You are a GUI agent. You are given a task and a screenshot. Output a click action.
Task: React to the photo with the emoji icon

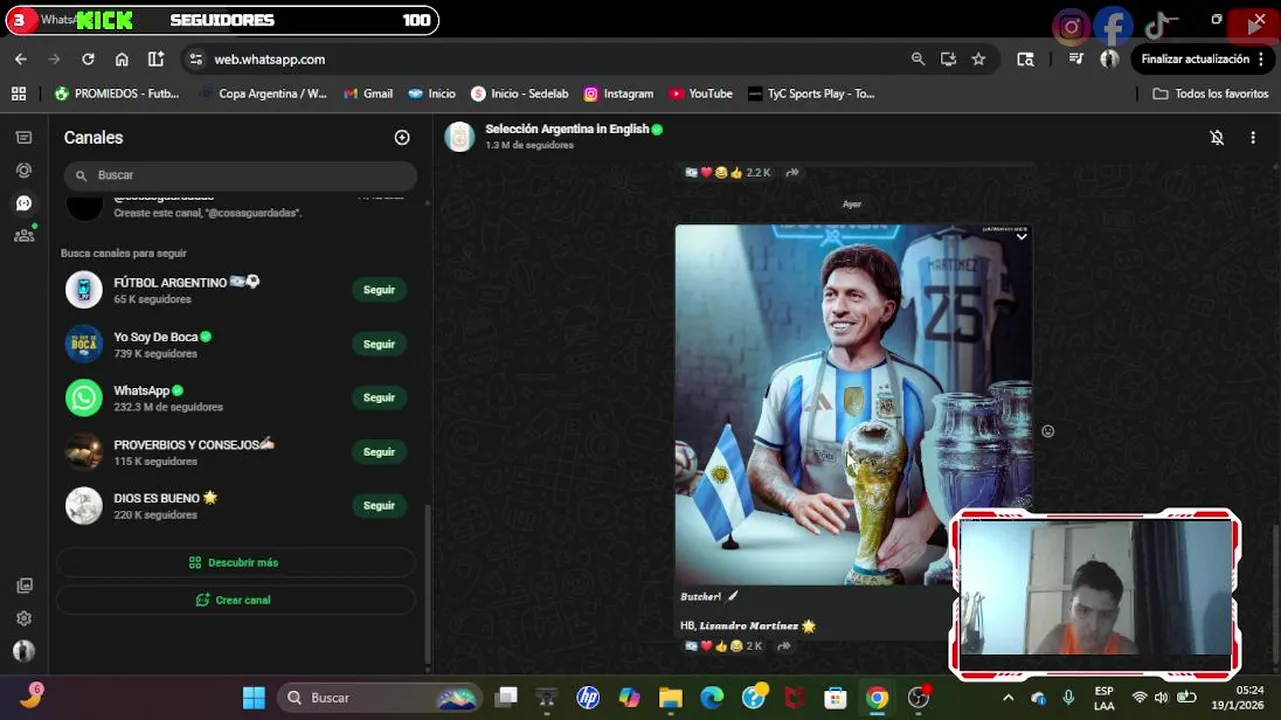click(1048, 431)
